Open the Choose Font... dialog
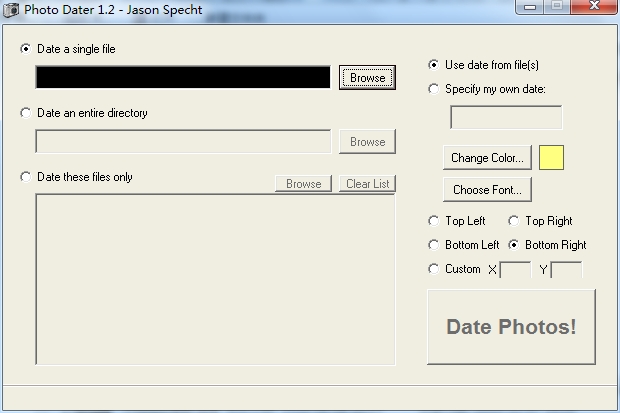620x413 pixels. [487, 189]
